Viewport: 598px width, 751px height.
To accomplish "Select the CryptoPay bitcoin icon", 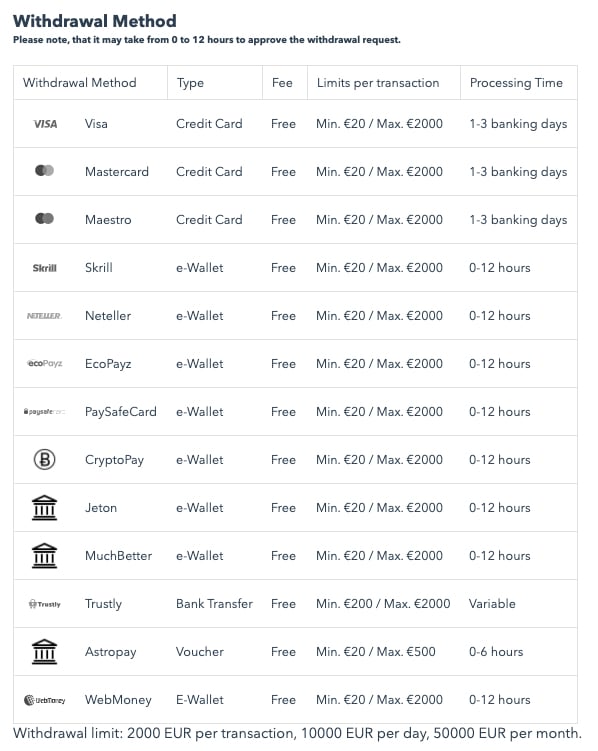I will (45, 460).
